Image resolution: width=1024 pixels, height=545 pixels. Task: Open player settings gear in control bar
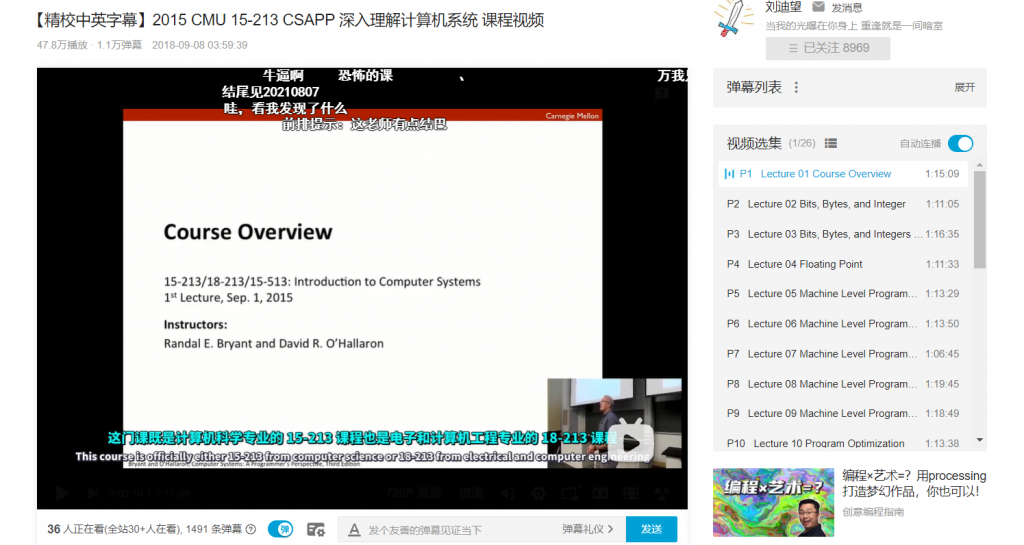click(539, 493)
